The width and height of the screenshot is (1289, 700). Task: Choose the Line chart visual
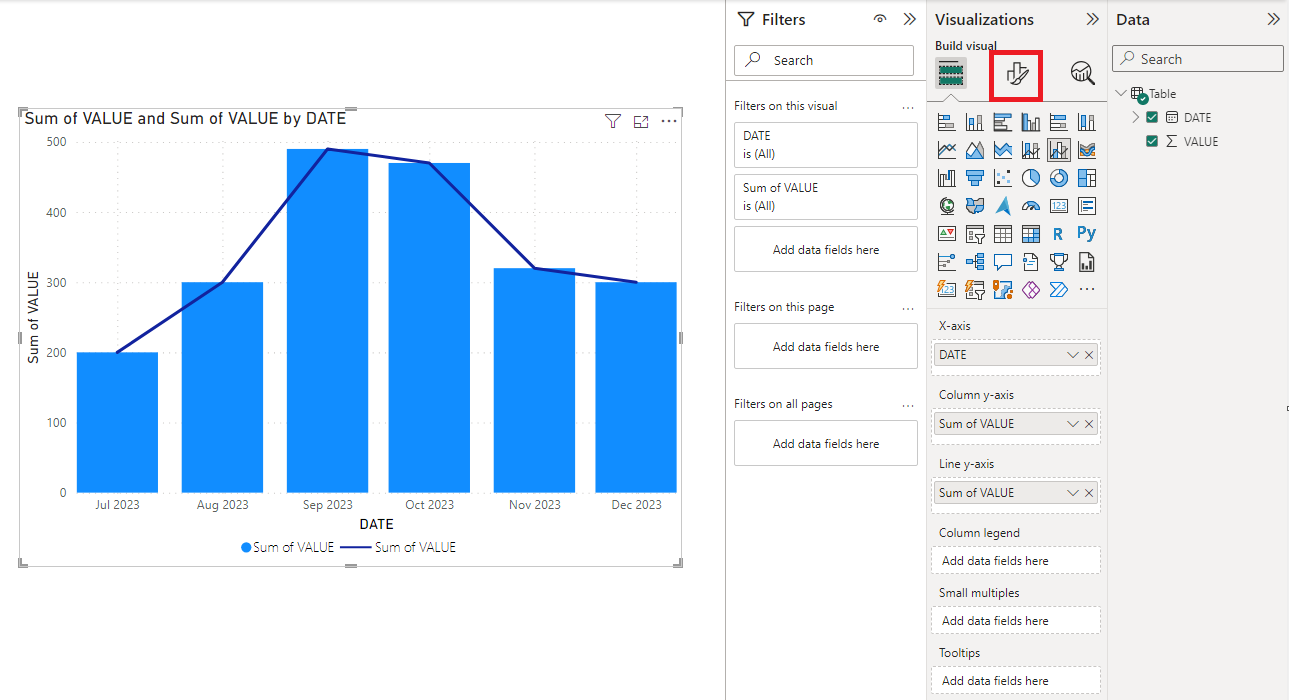pos(947,151)
